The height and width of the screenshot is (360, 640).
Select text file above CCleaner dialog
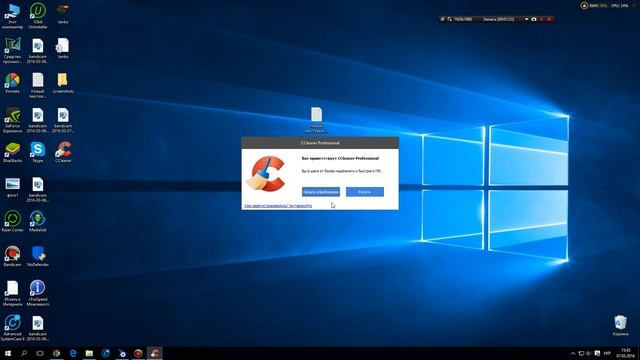click(316, 120)
